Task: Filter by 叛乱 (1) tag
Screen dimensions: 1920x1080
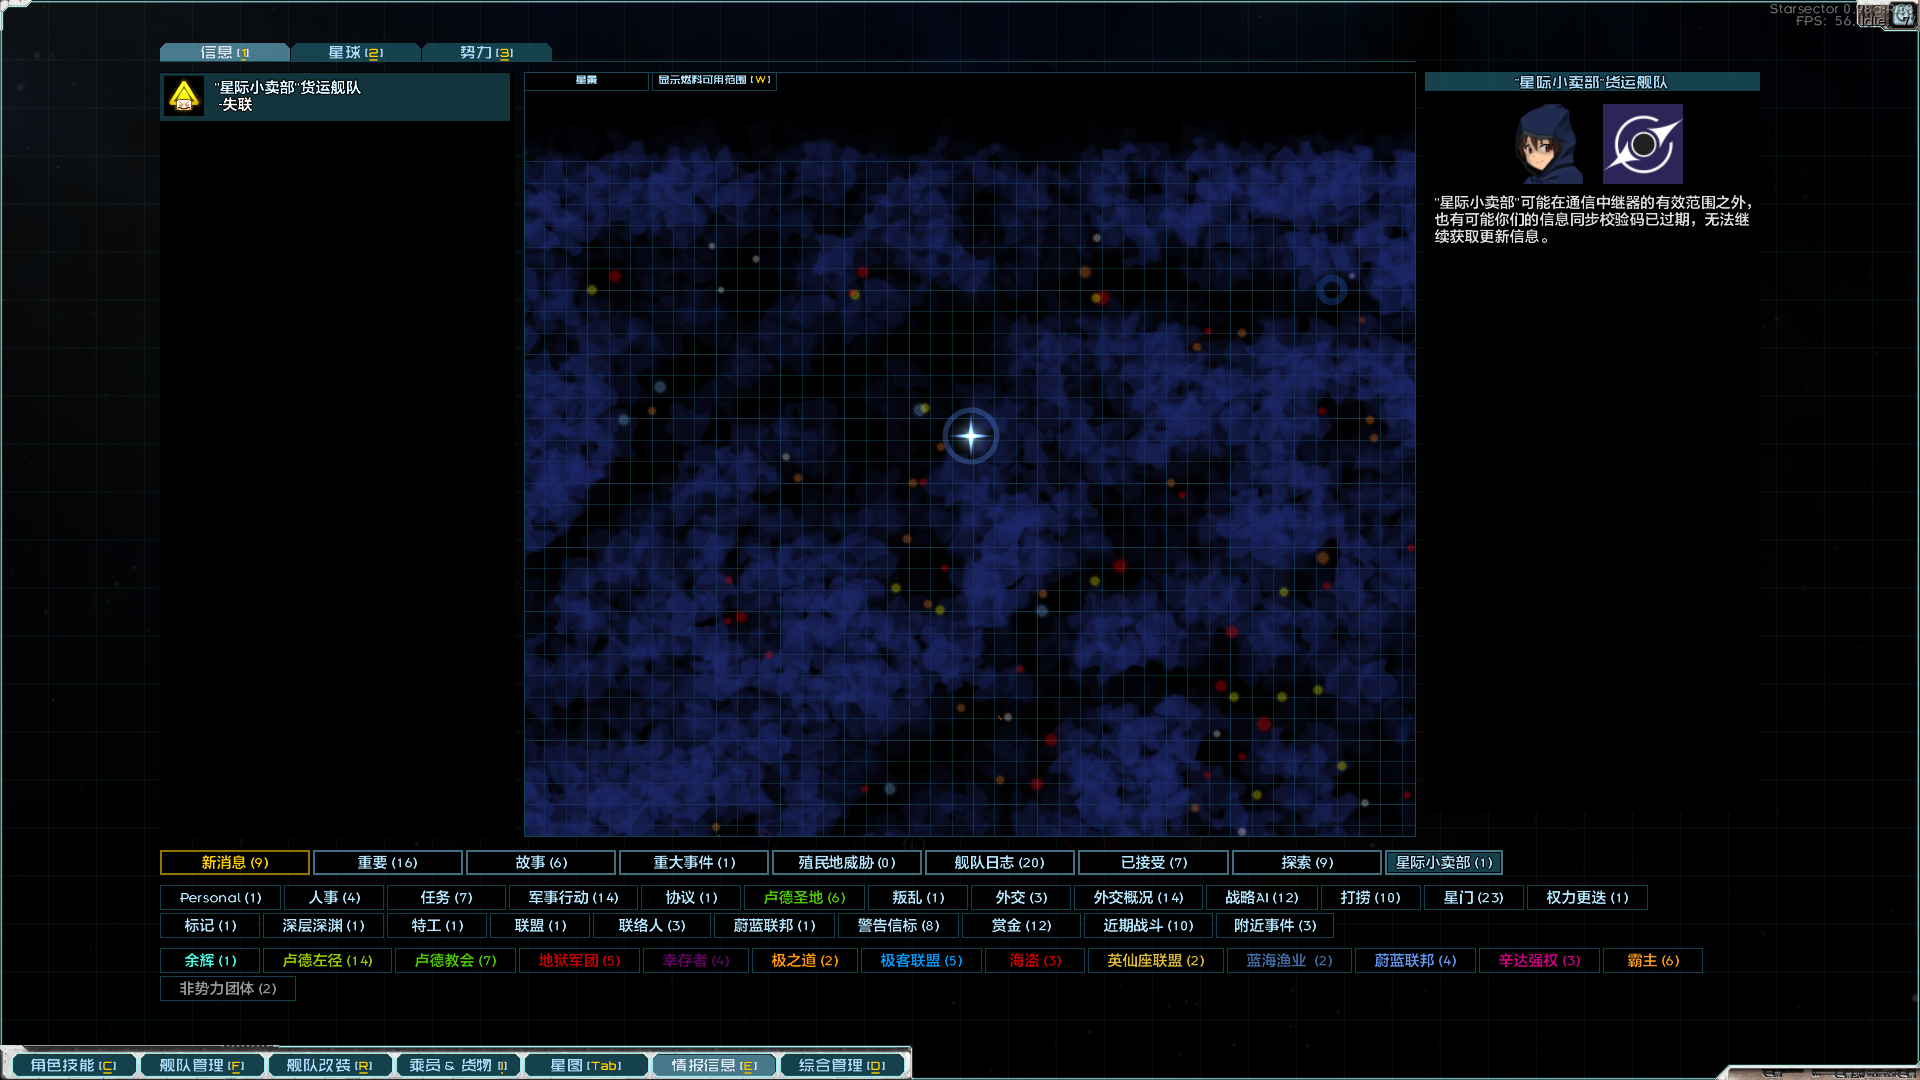Action: (x=918, y=897)
